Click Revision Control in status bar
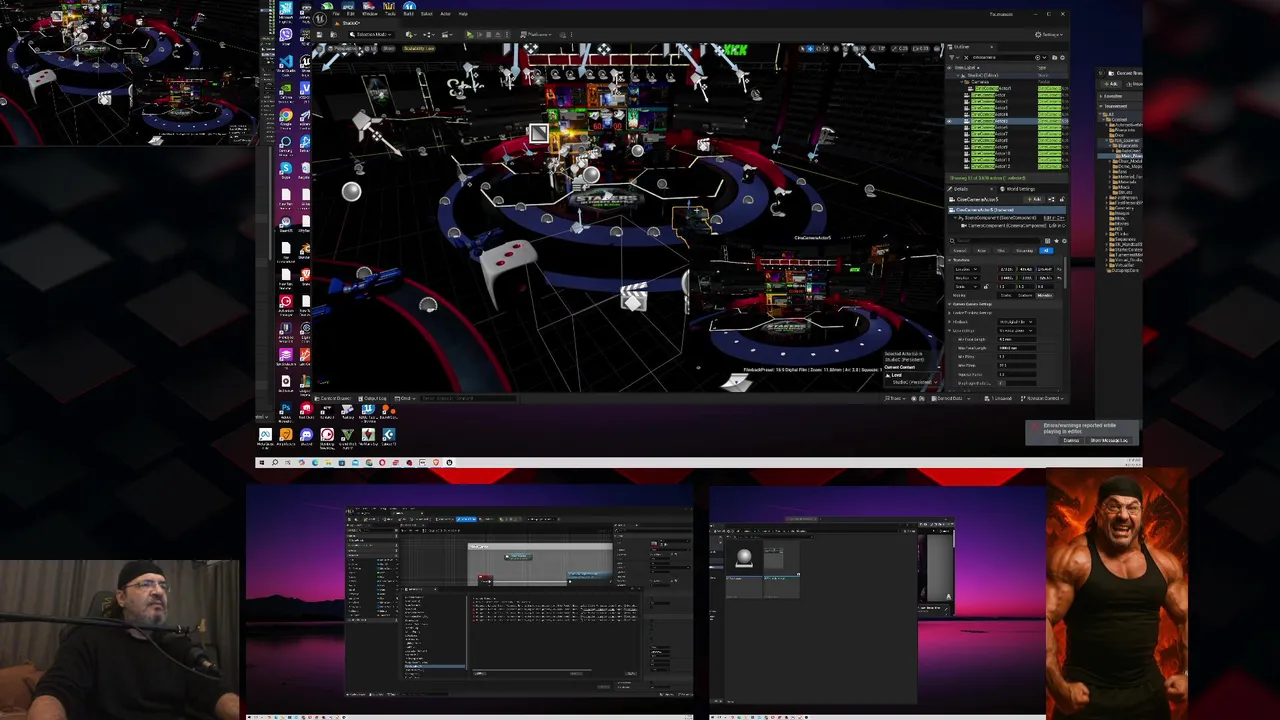Viewport: 1280px width, 720px height. pyautogui.click(x=1042, y=398)
